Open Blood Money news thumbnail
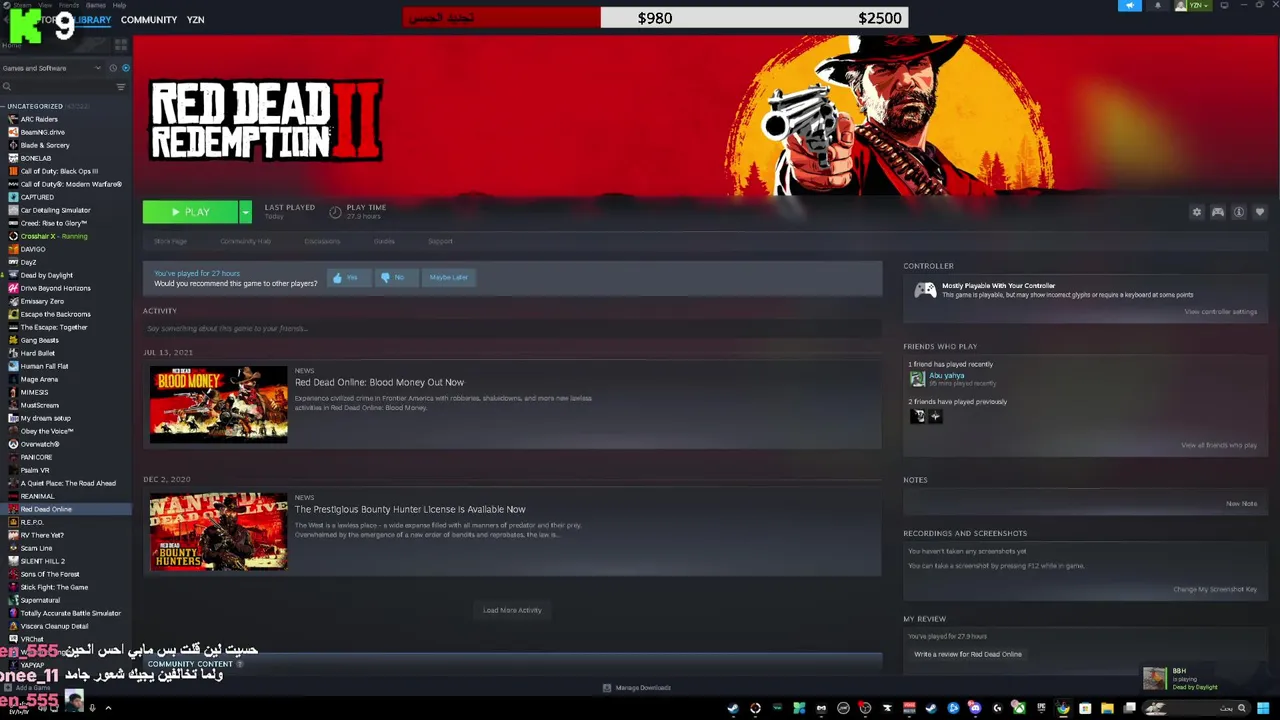This screenshot has height=720, width=1280. coord(219,404)
